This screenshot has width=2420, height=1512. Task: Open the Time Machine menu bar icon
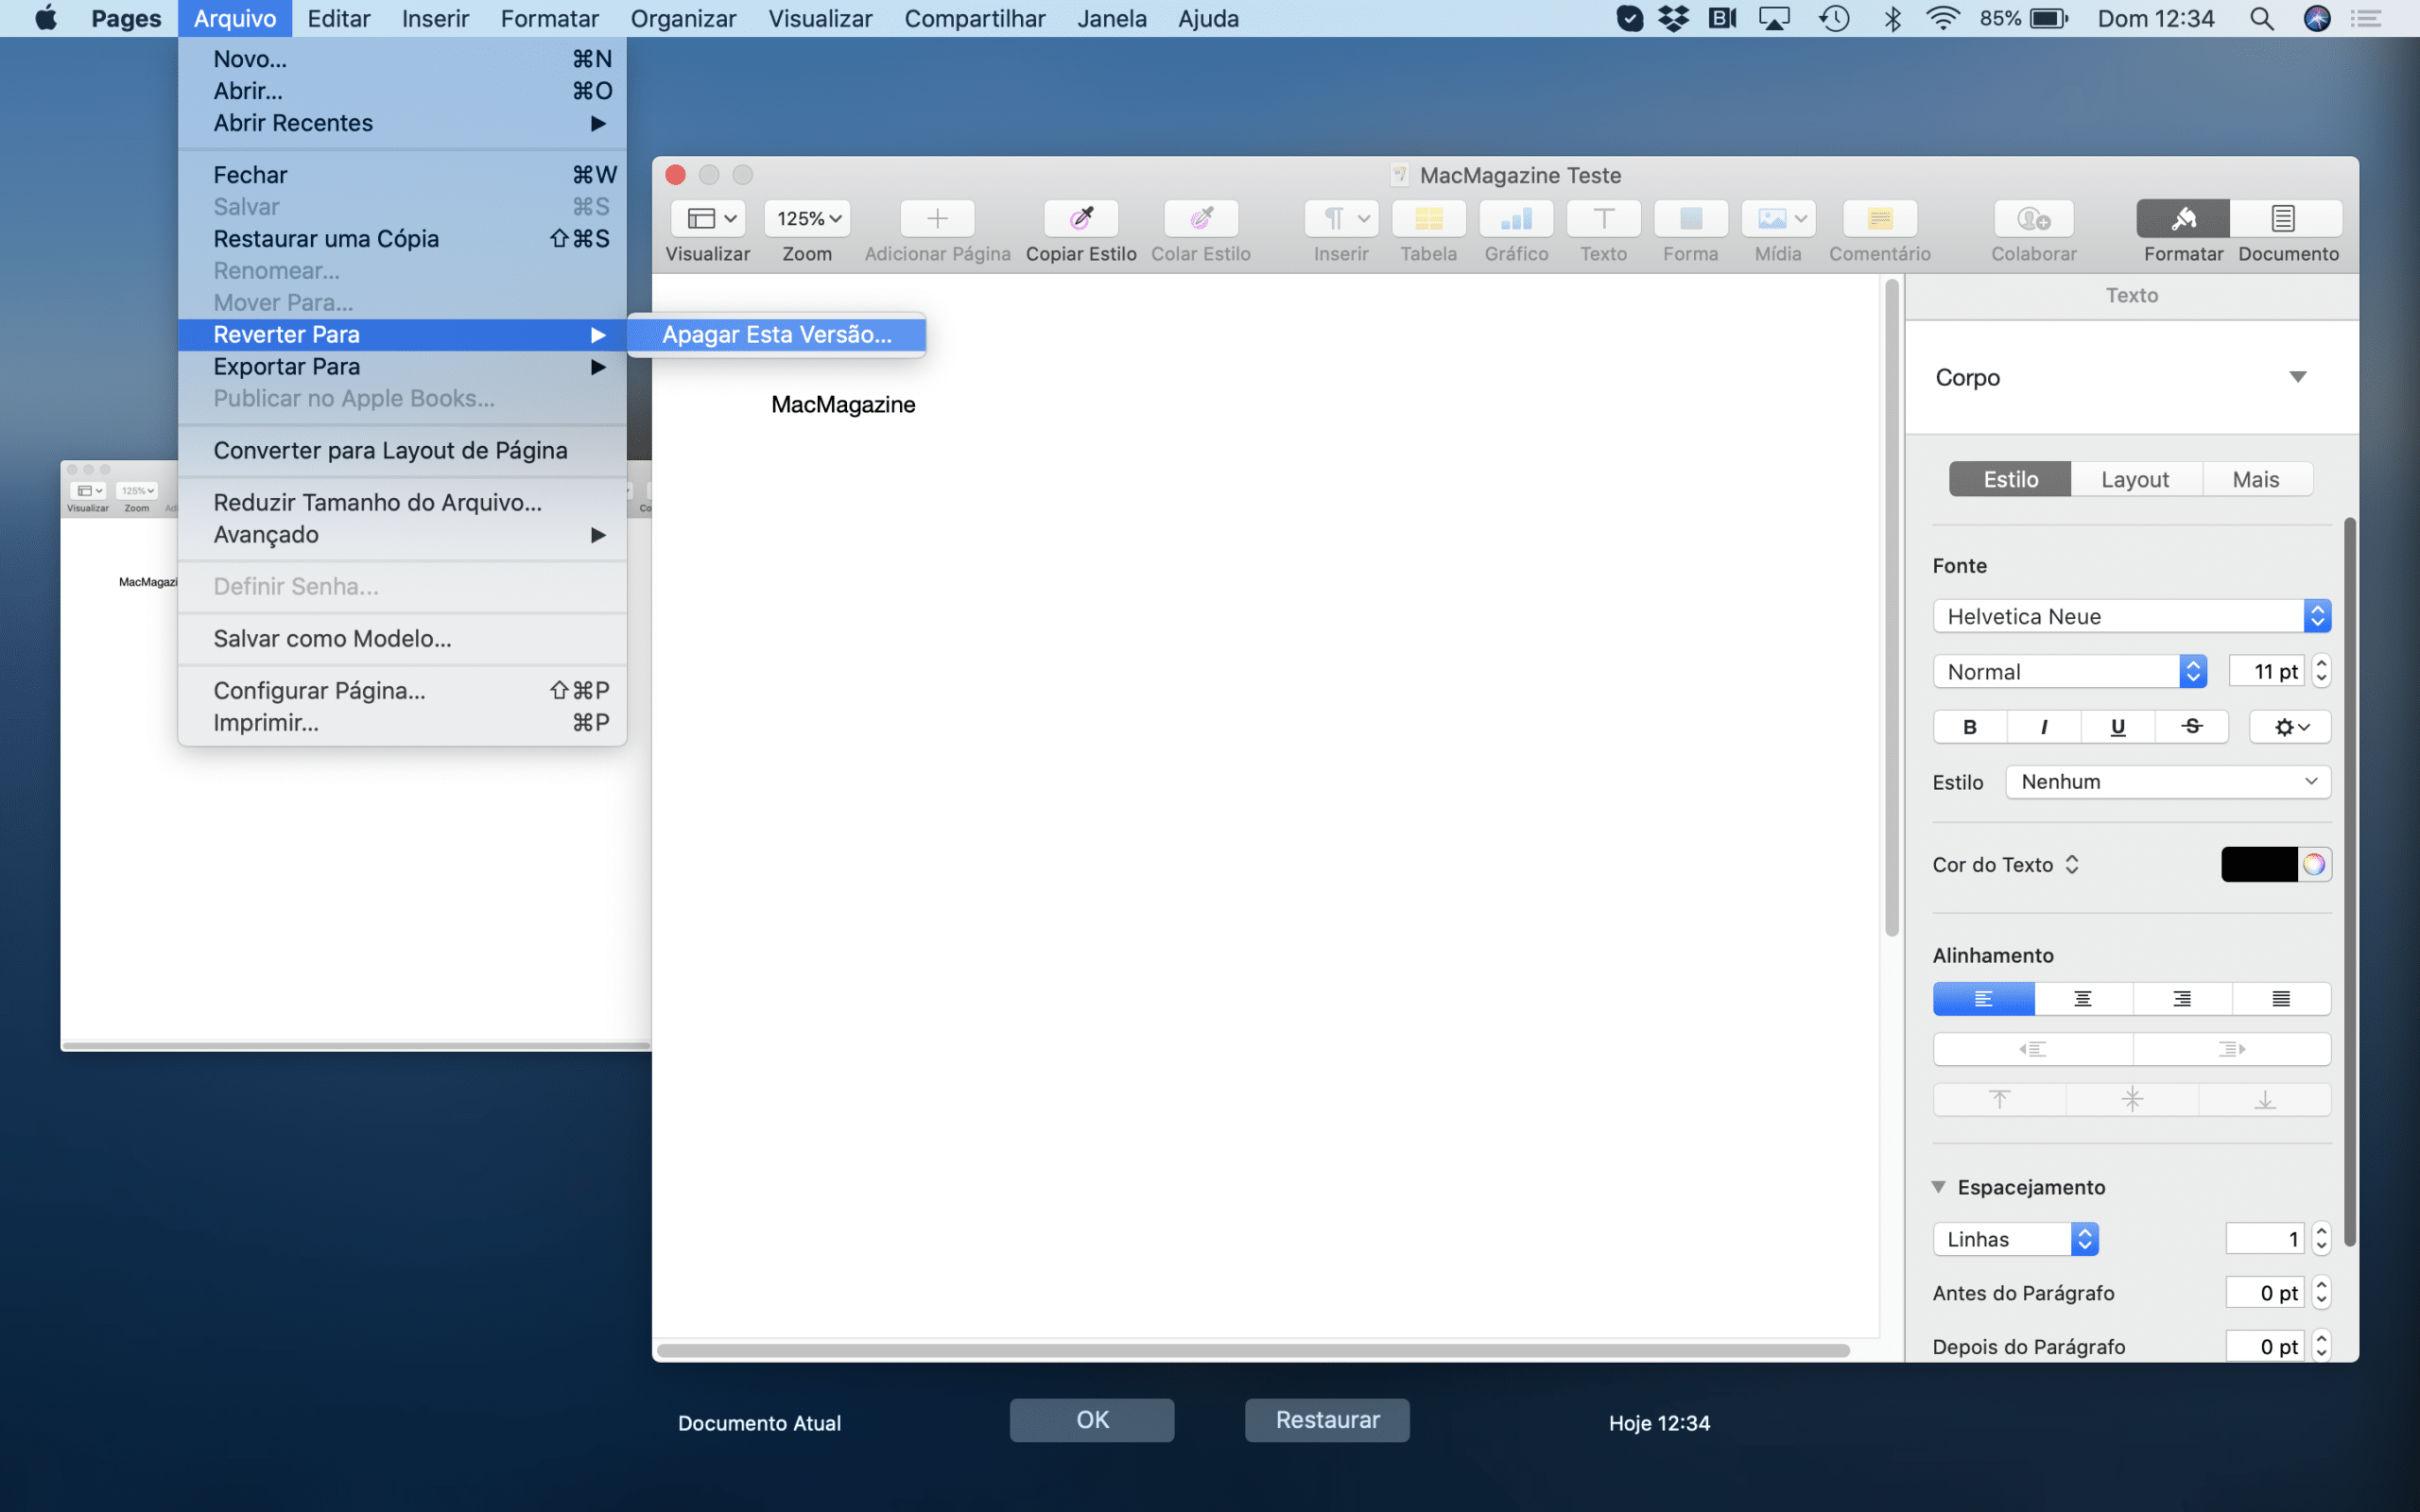pos(1834,18)
